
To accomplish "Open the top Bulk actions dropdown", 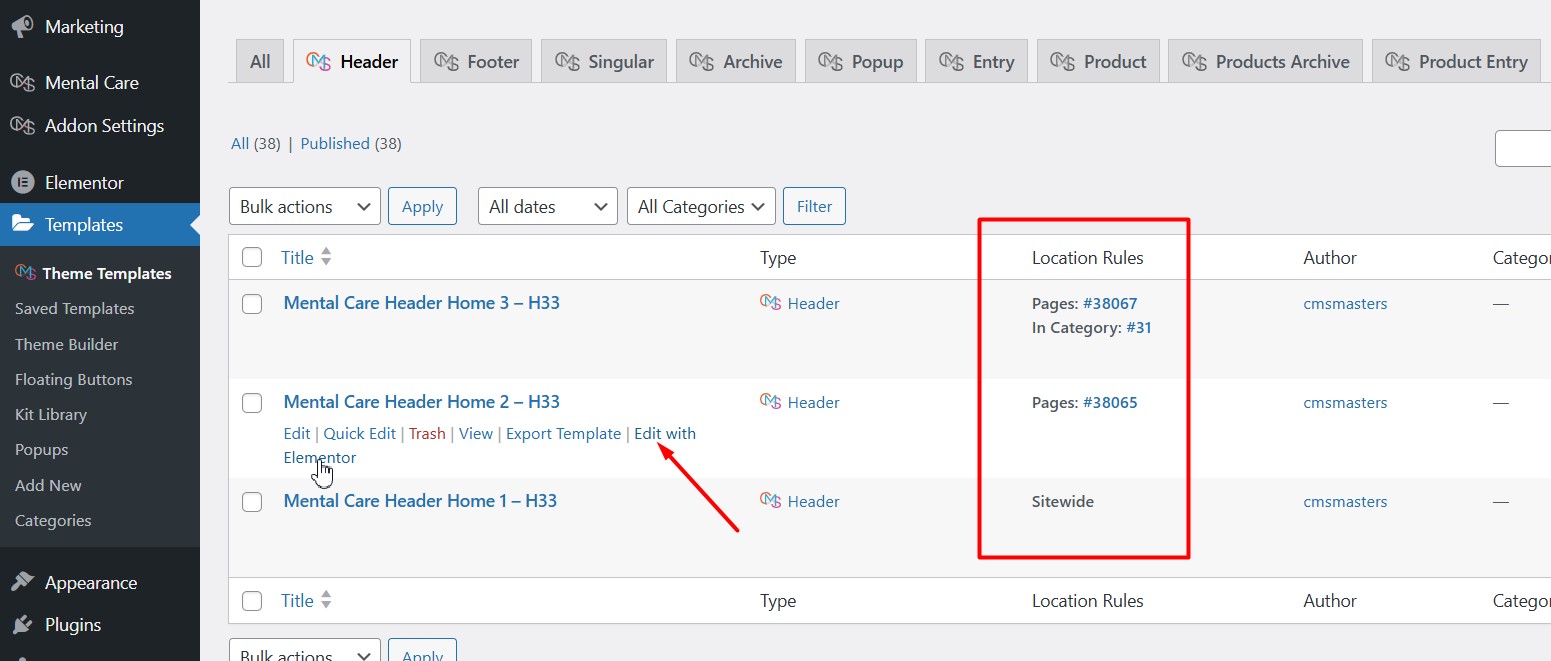I will pyautogui.click(x=305, y=206).
